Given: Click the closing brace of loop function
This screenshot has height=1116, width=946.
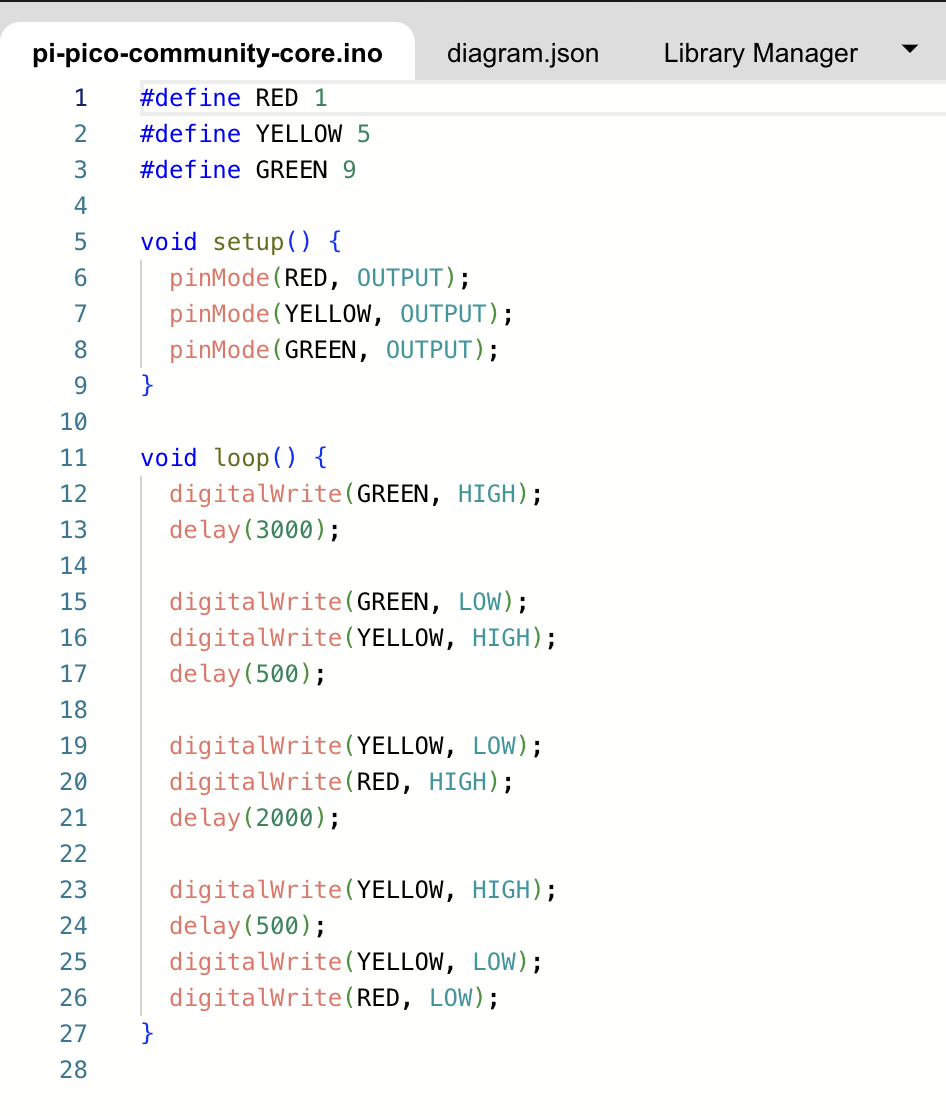Looking at the screenshot, I should click(147, 1033).
